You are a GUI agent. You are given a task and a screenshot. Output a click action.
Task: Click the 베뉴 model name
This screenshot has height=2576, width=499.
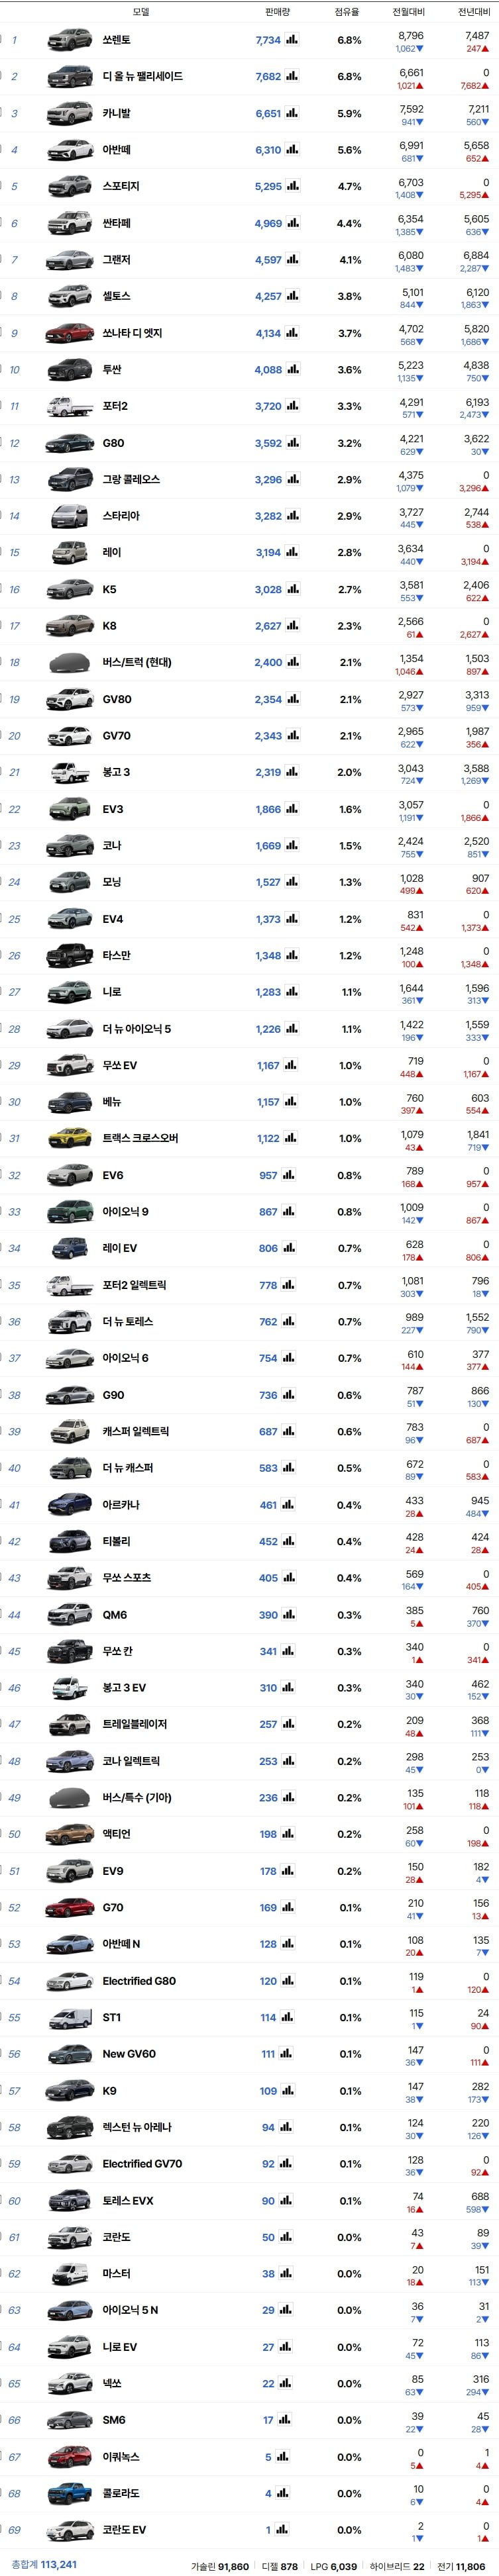(112, 1102)
